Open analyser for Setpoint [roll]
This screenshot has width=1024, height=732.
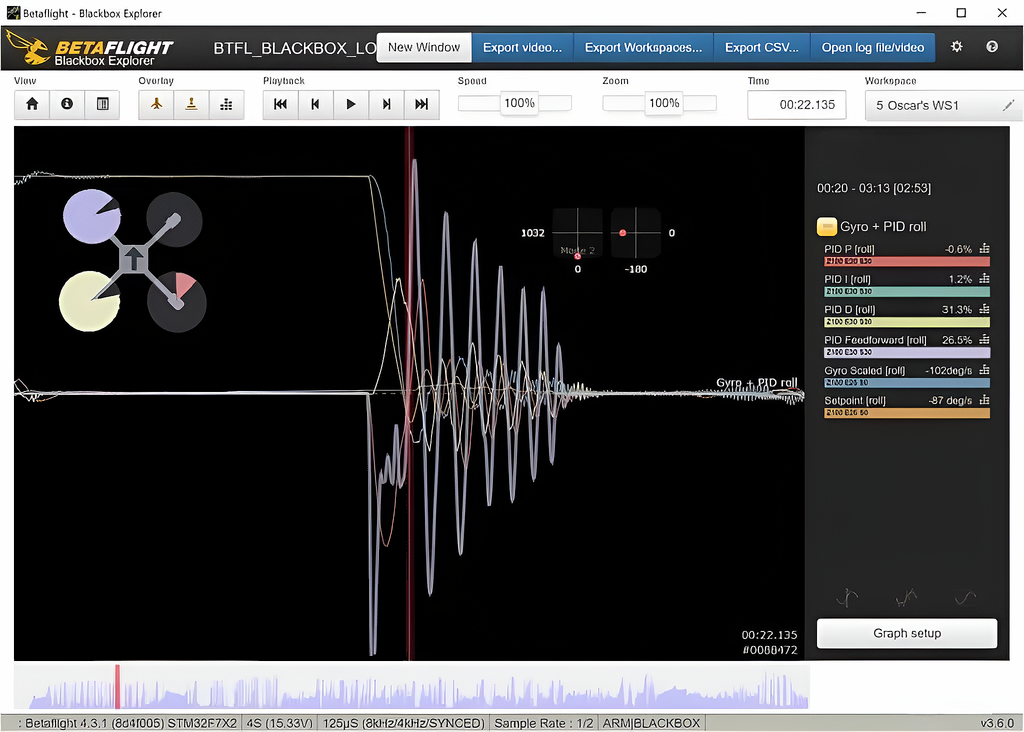[984, 400]
